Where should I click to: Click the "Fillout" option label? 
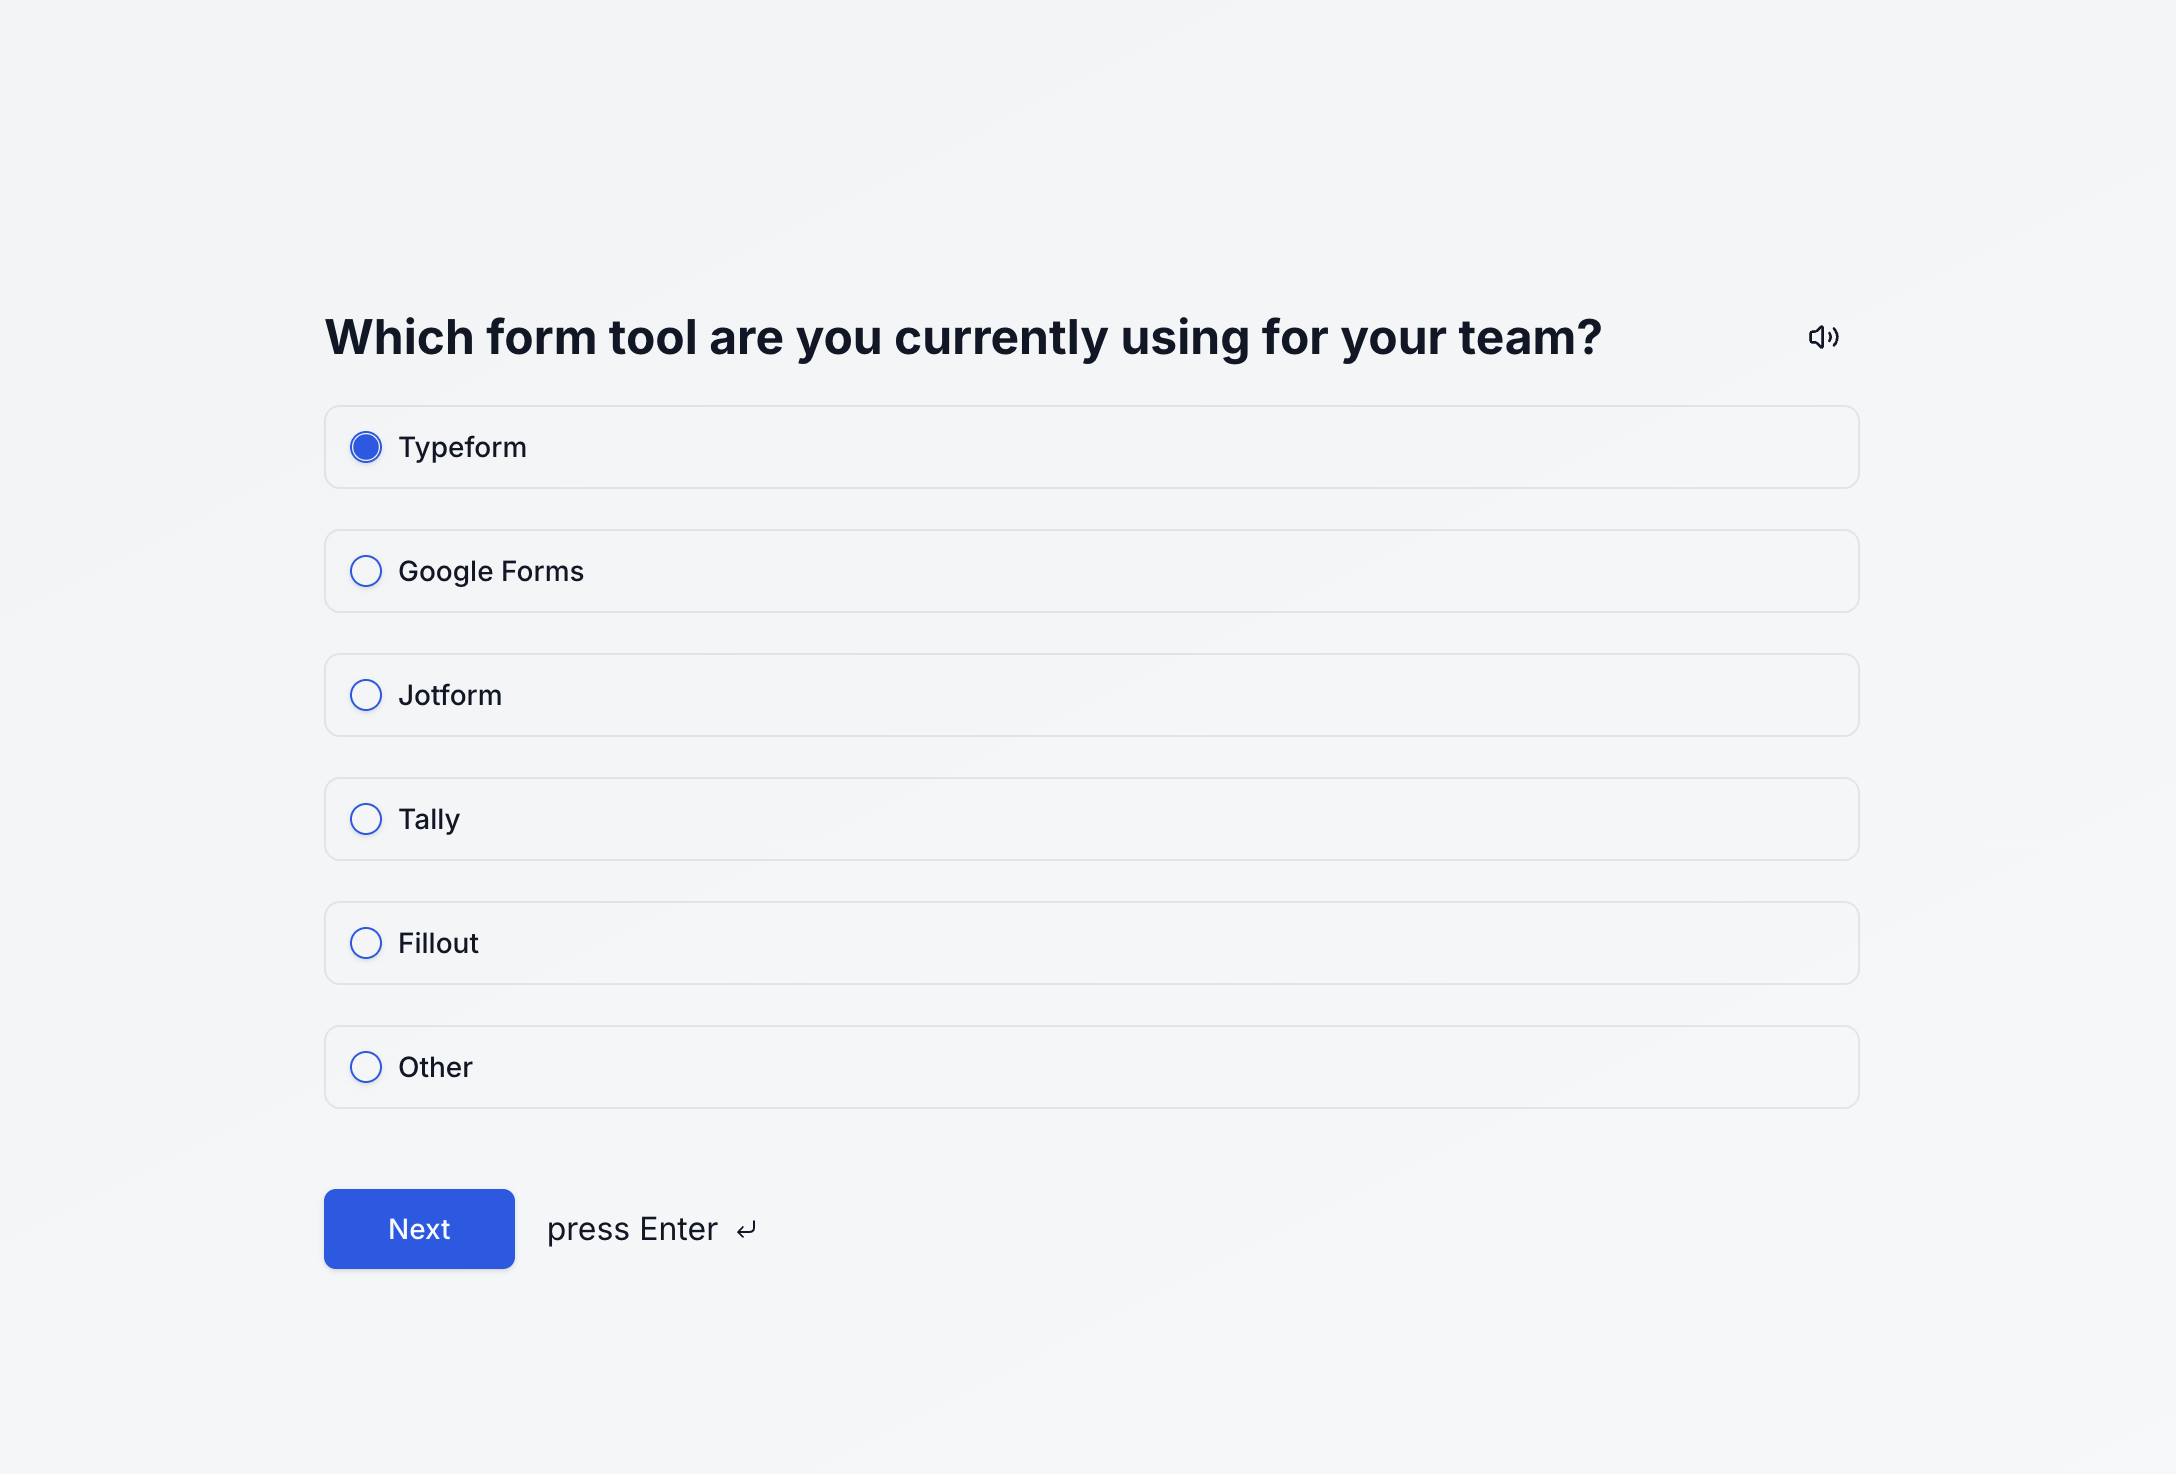tap(438, 943)
